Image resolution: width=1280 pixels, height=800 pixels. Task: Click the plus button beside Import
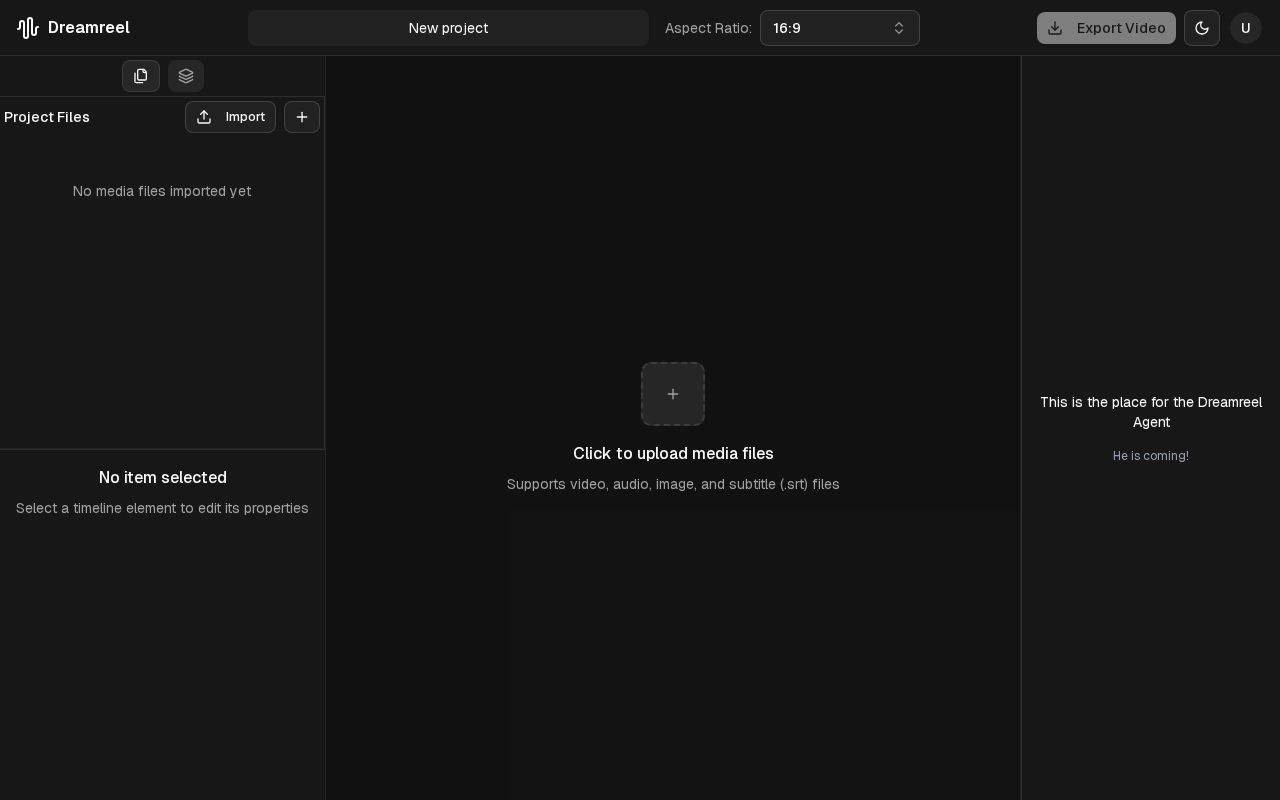(302, 117)
